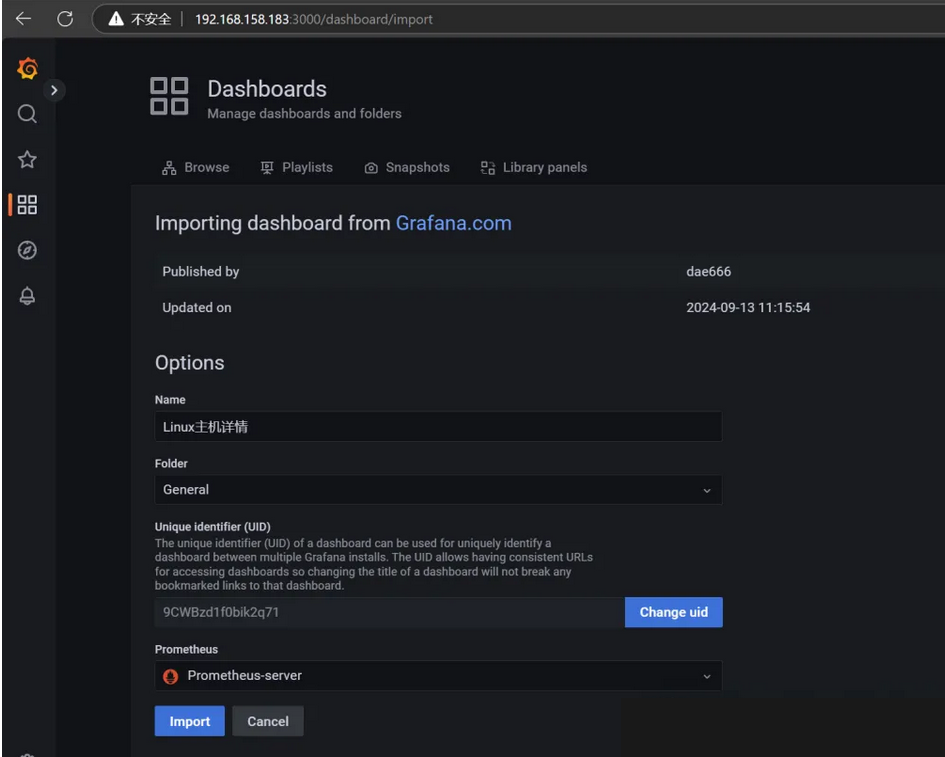Screen dimensions: 945x757
Task: Click Manage dashboards and folders subtitle
Action: click(x=304, y=114)
